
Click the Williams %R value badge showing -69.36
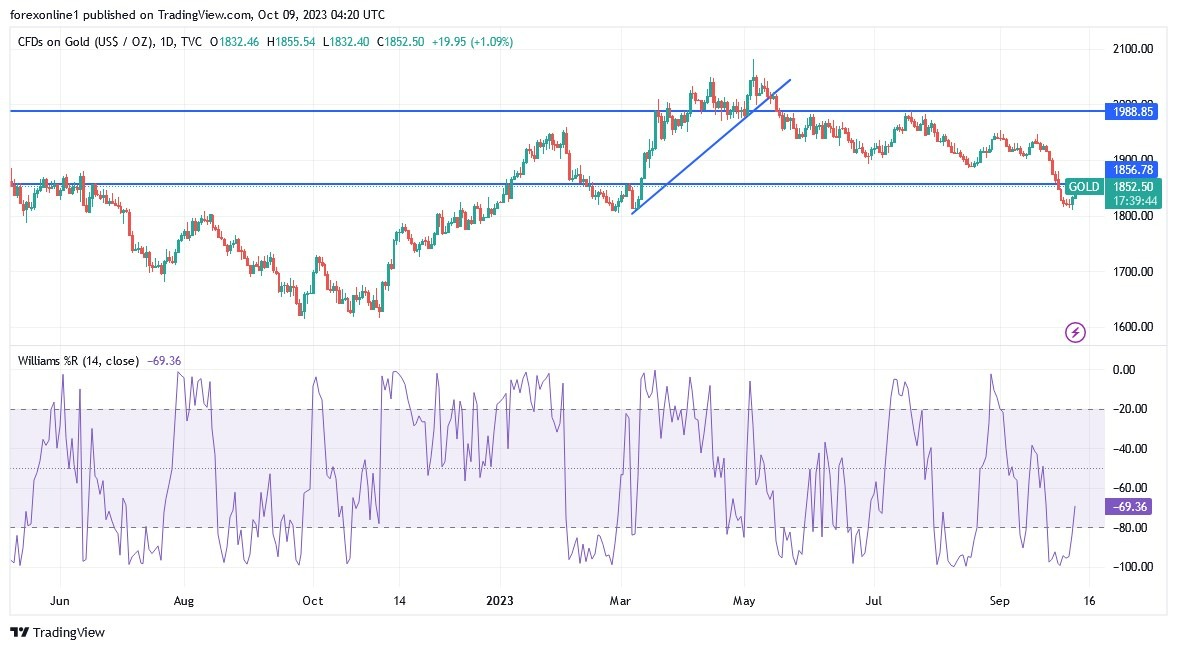pyautogui.click(x=1128, y=508)
